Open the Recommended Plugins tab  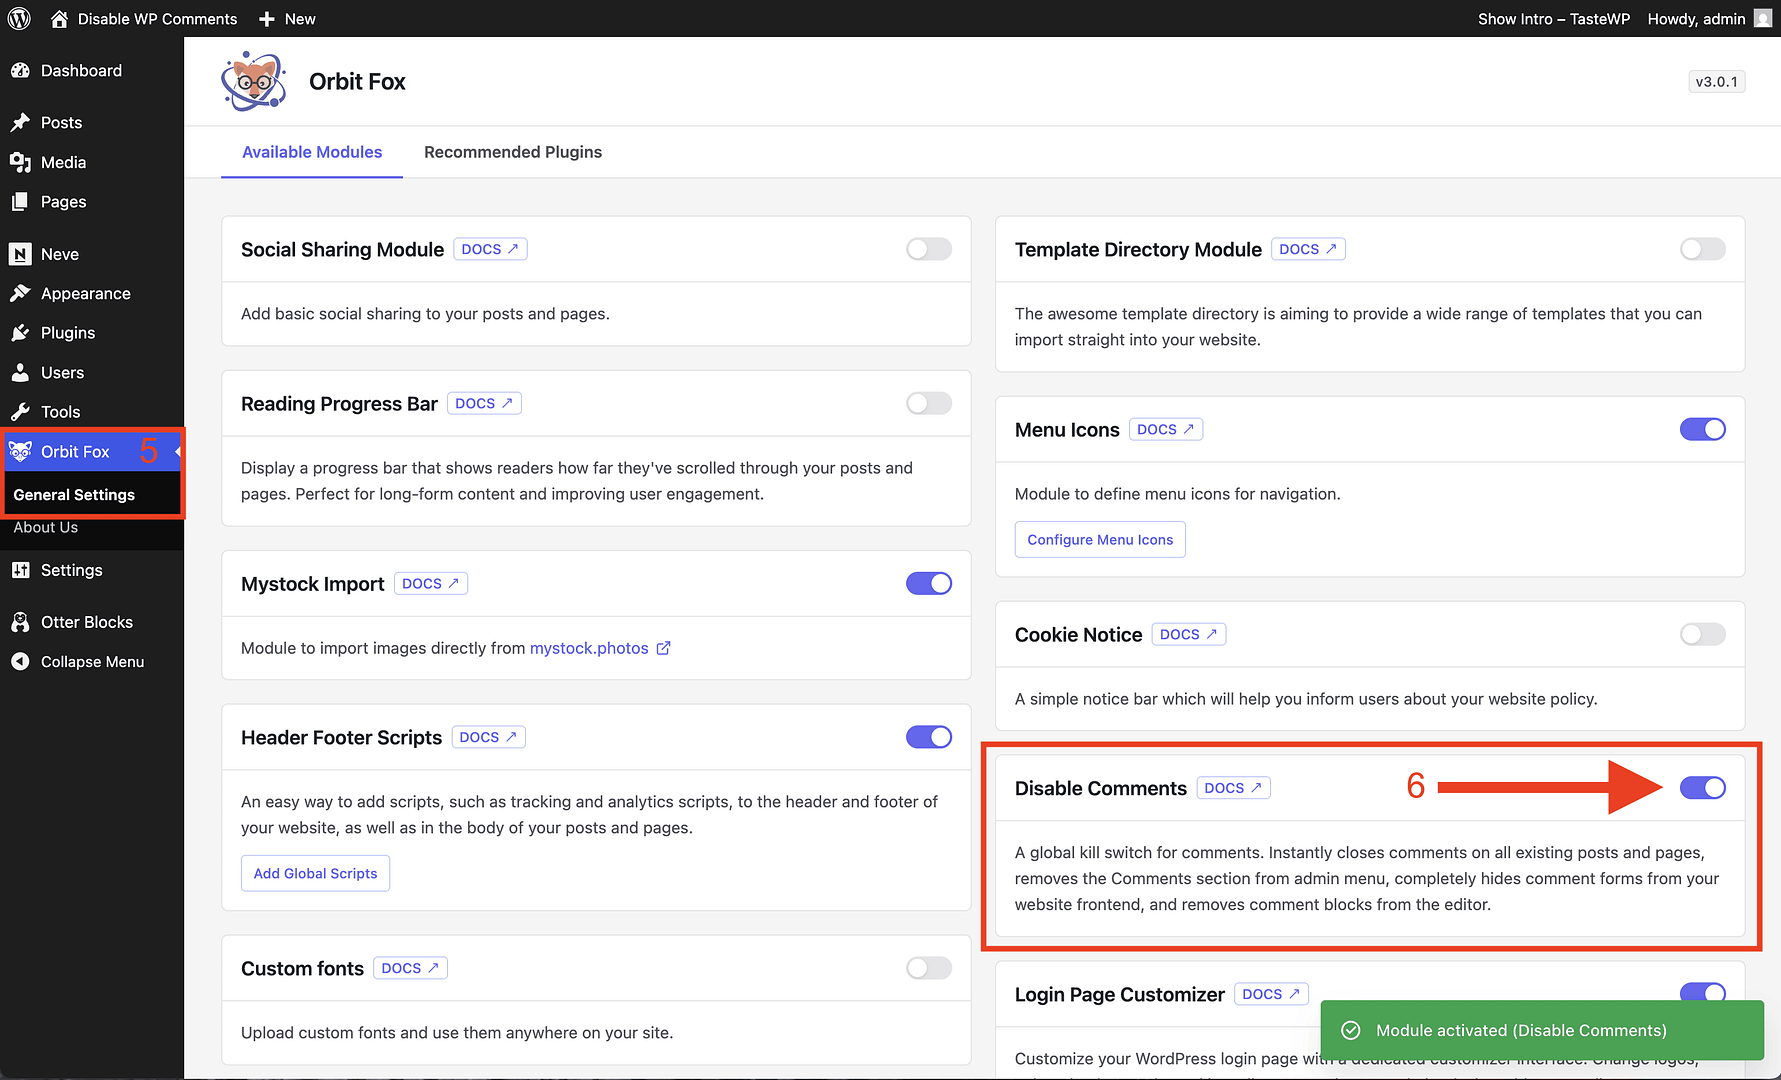(x=513, y=152)
